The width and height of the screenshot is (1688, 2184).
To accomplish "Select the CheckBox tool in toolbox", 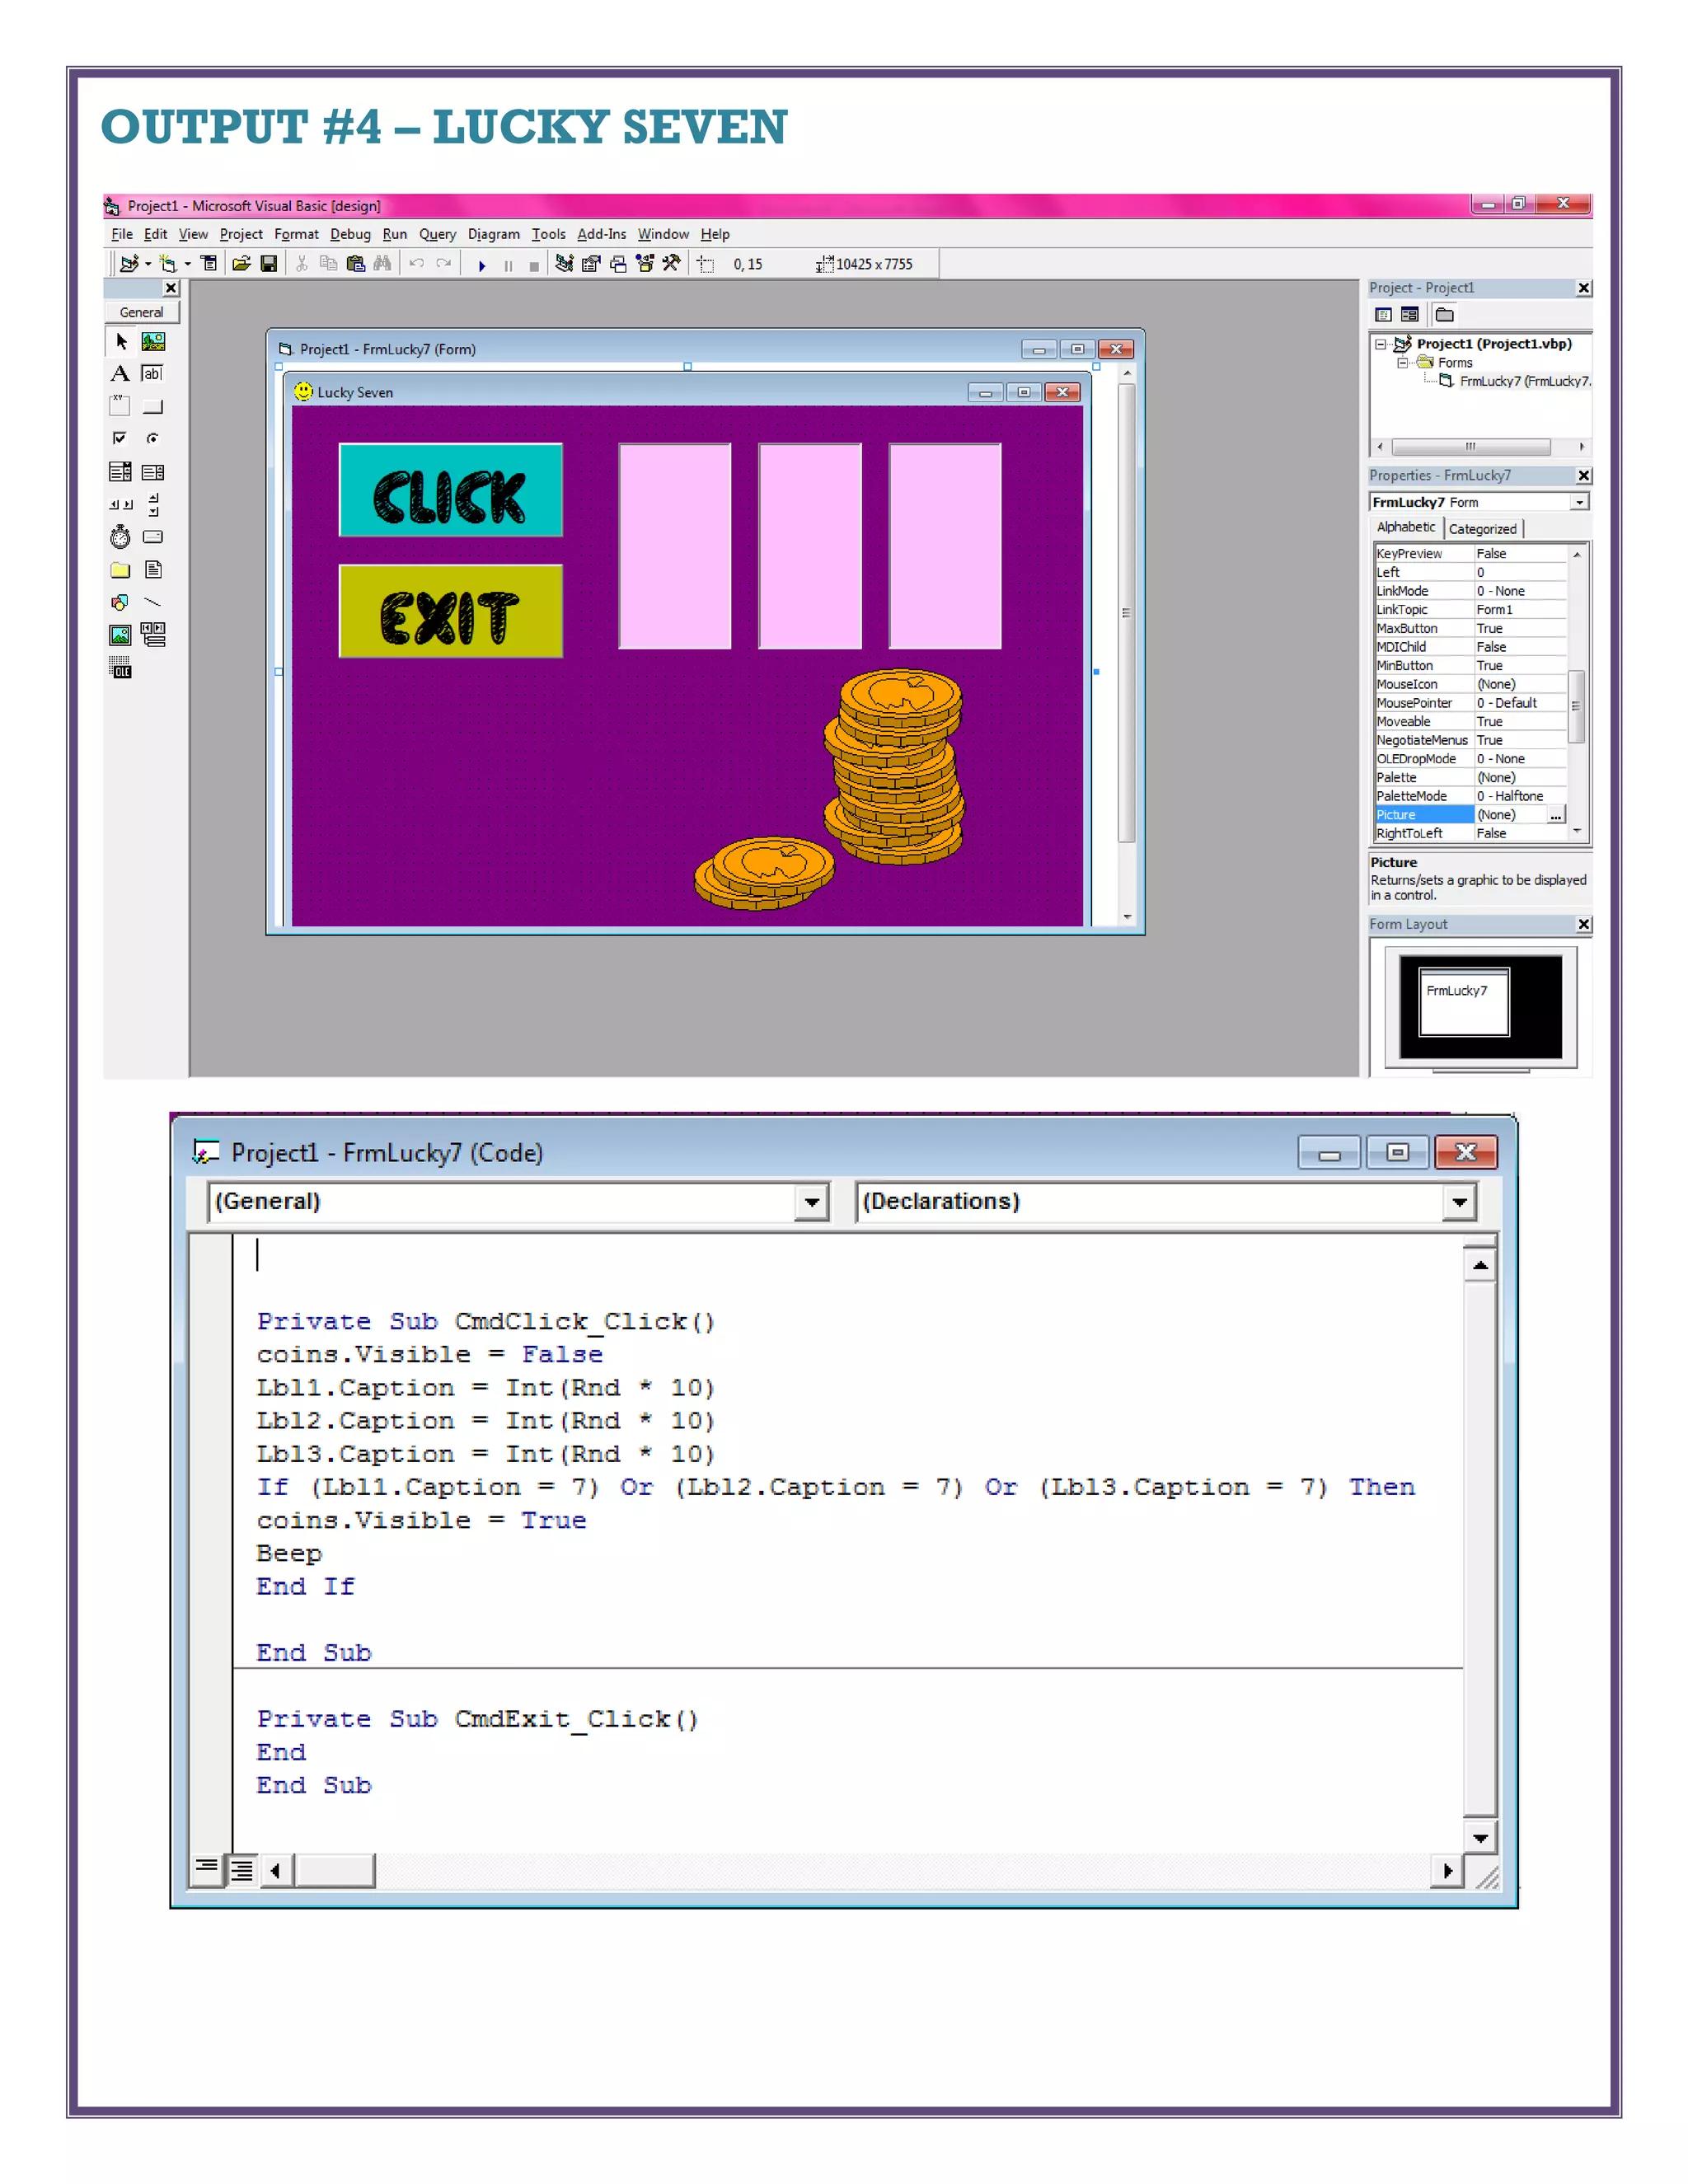I will pyautogui.click(x=120, y=438).
